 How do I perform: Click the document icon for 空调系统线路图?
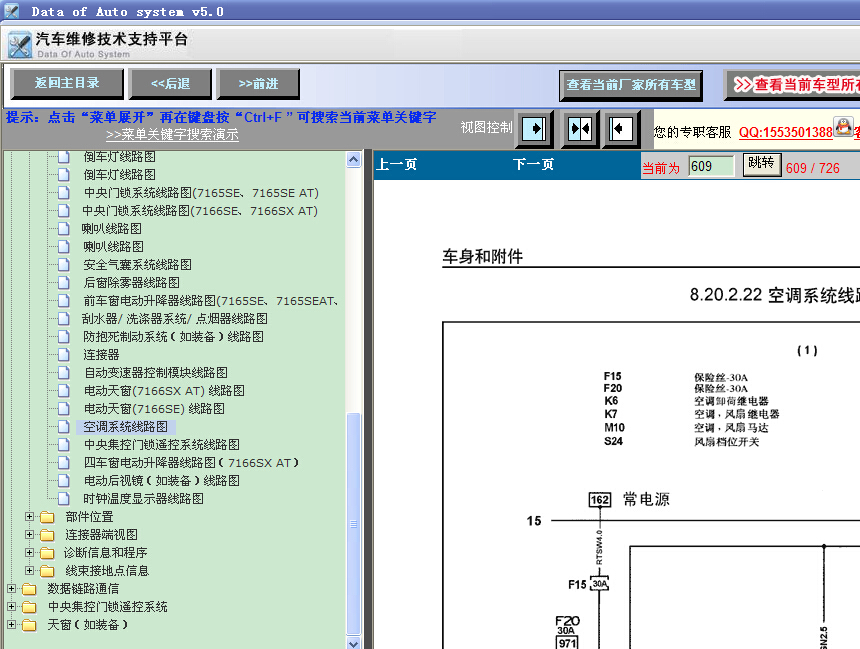click(64, 427)
